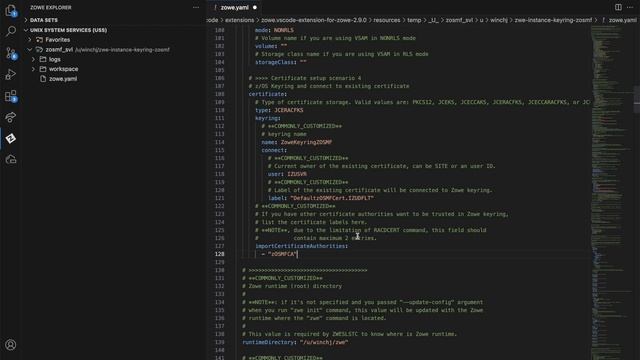
Task: Click the runtimeDirectory "/u/winchj/zwe" value
Action: [x=324, y=342]
